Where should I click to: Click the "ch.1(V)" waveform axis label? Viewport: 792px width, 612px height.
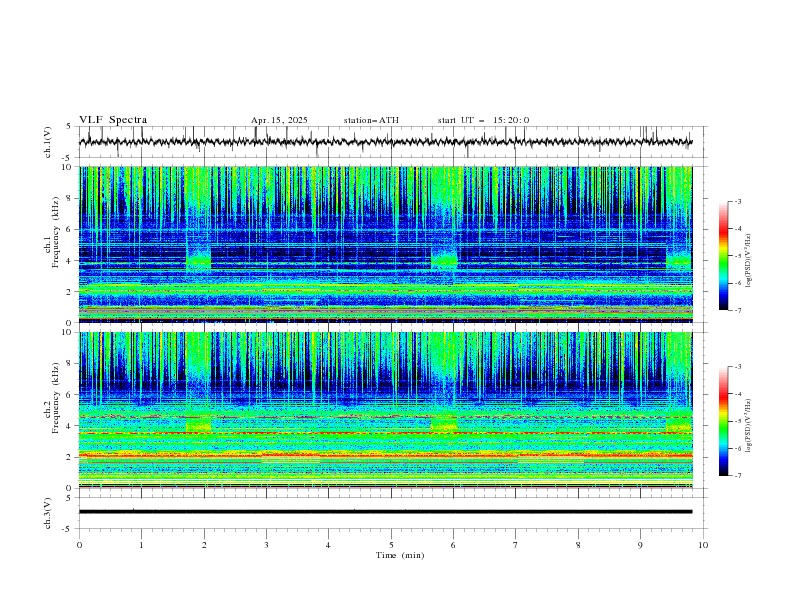48,142
